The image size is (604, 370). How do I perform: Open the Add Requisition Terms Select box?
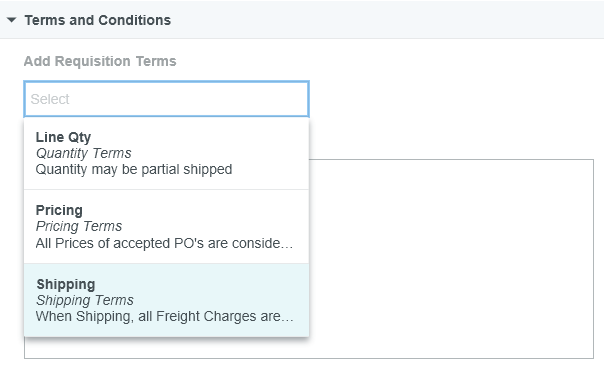point(166,99)
